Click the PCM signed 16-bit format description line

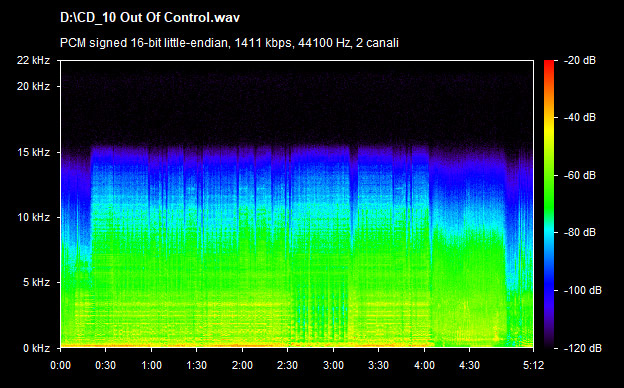click(x=229, y=43)
